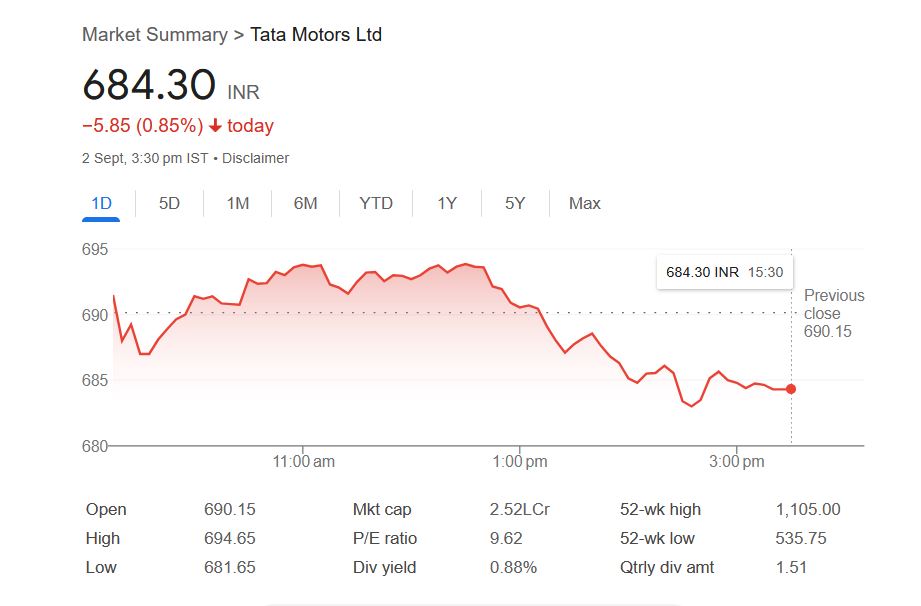
Task: Click the 52-wk high value 1,105.00
Action: click(x=807, y=509)
